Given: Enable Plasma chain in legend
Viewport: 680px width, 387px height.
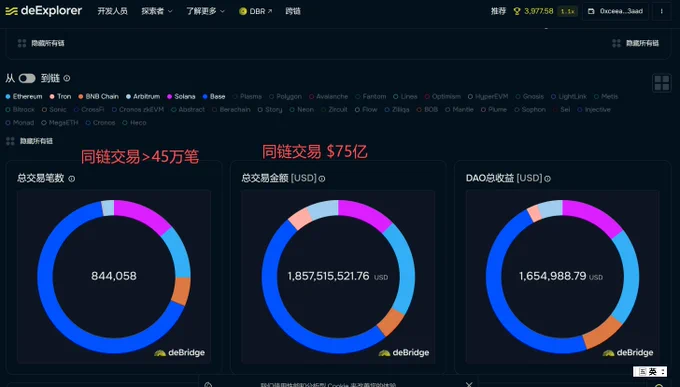Looking at the screenshot, I should click(x=247, y=96).
